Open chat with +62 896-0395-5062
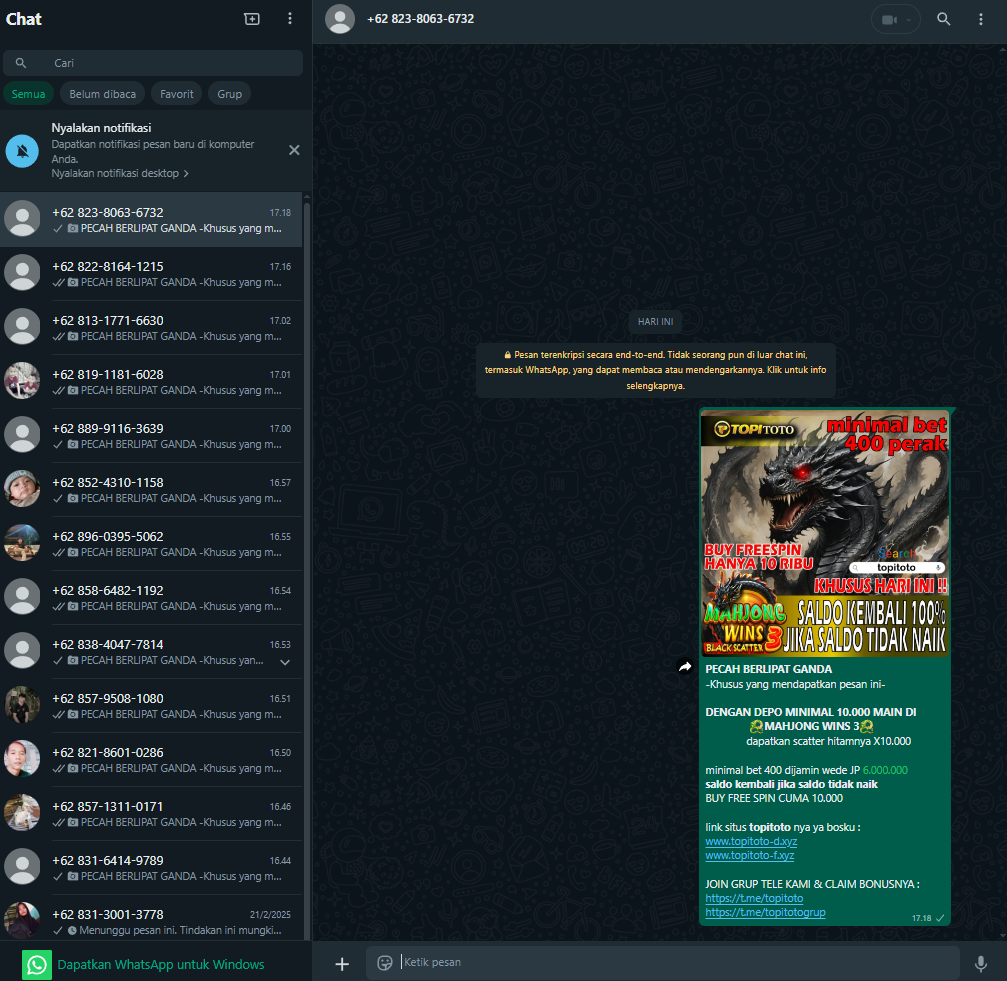1007x981 pixels. 152,543
